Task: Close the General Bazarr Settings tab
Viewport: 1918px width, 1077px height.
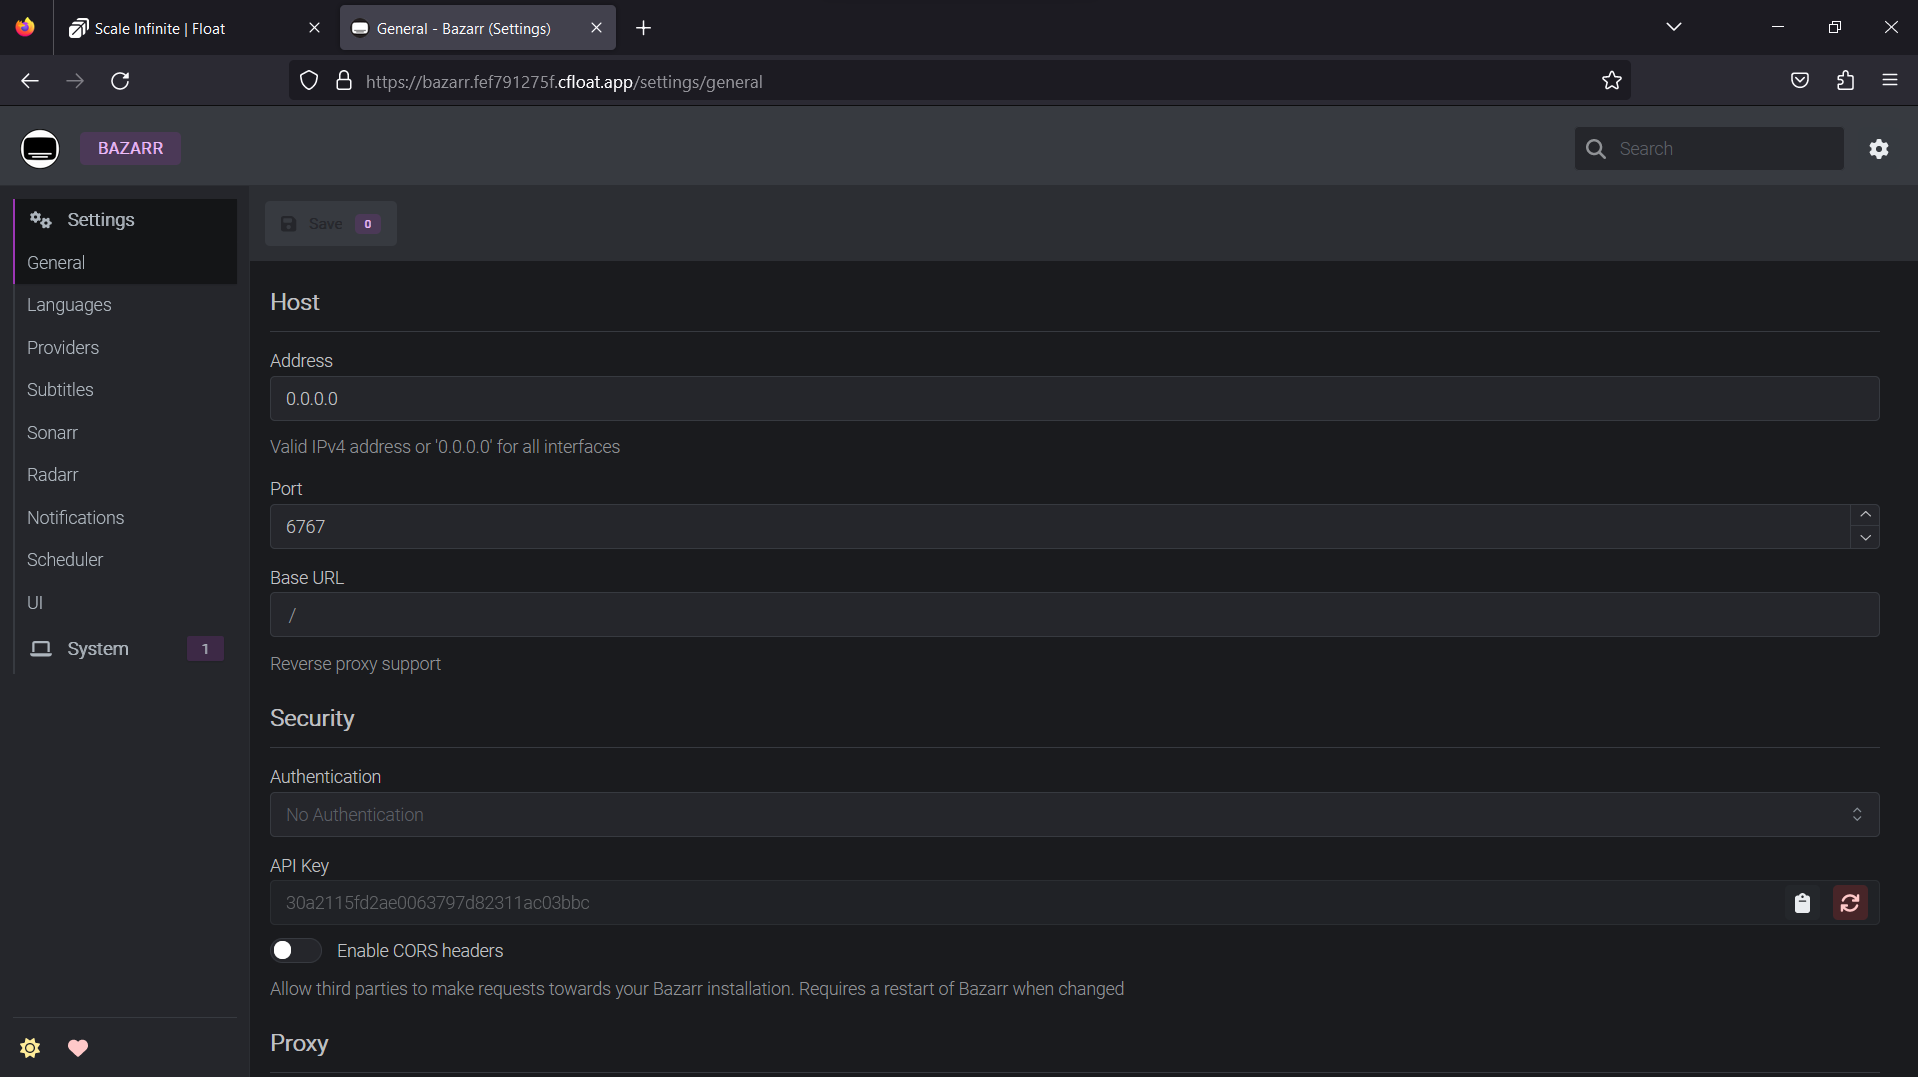Action: [x=596, y=28]
